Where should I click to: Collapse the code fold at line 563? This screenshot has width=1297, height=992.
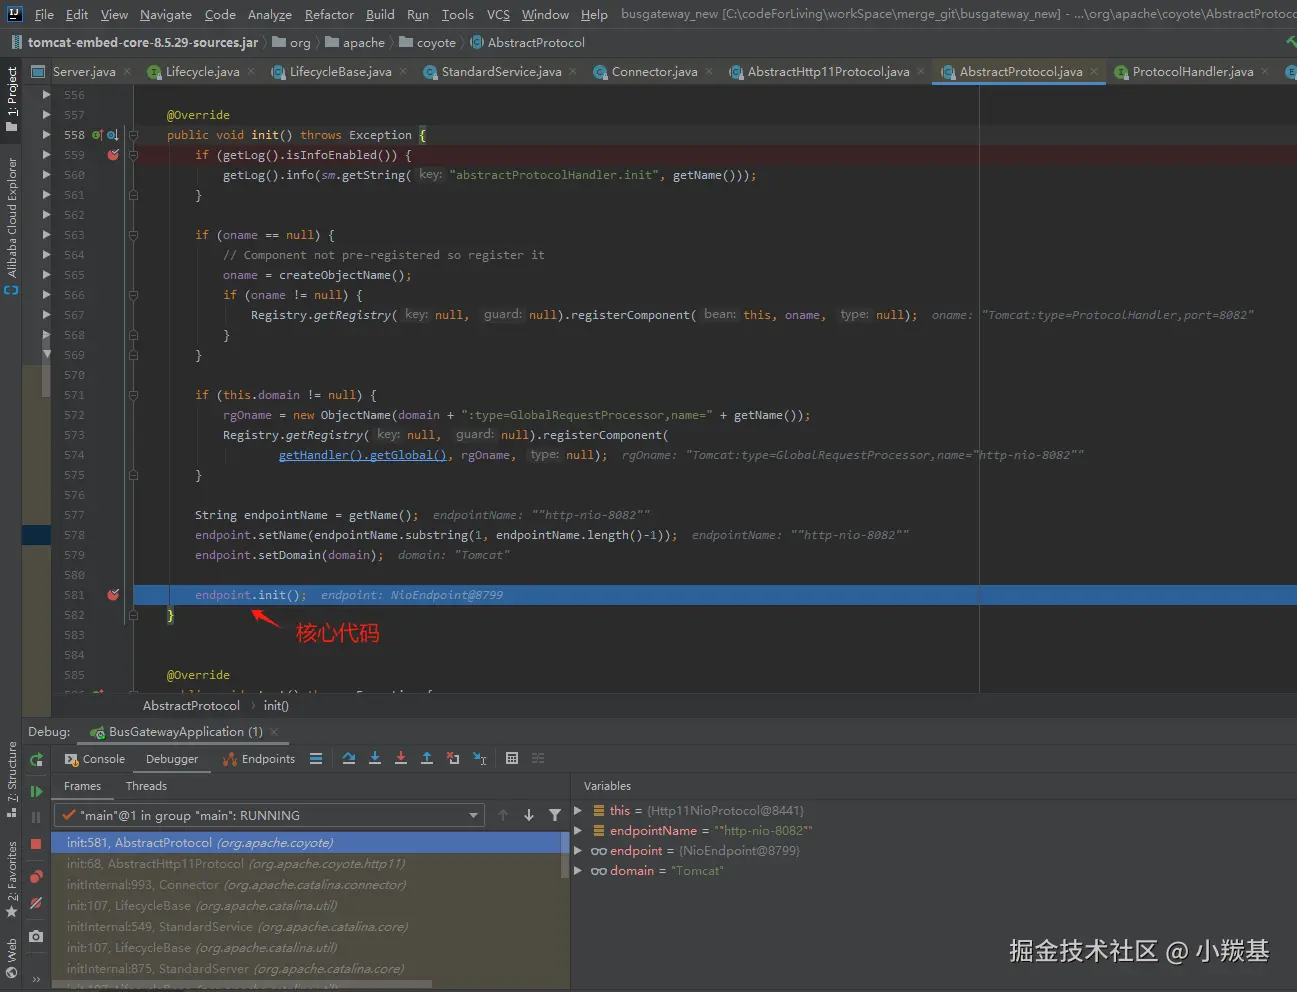[x=133, y=235]
